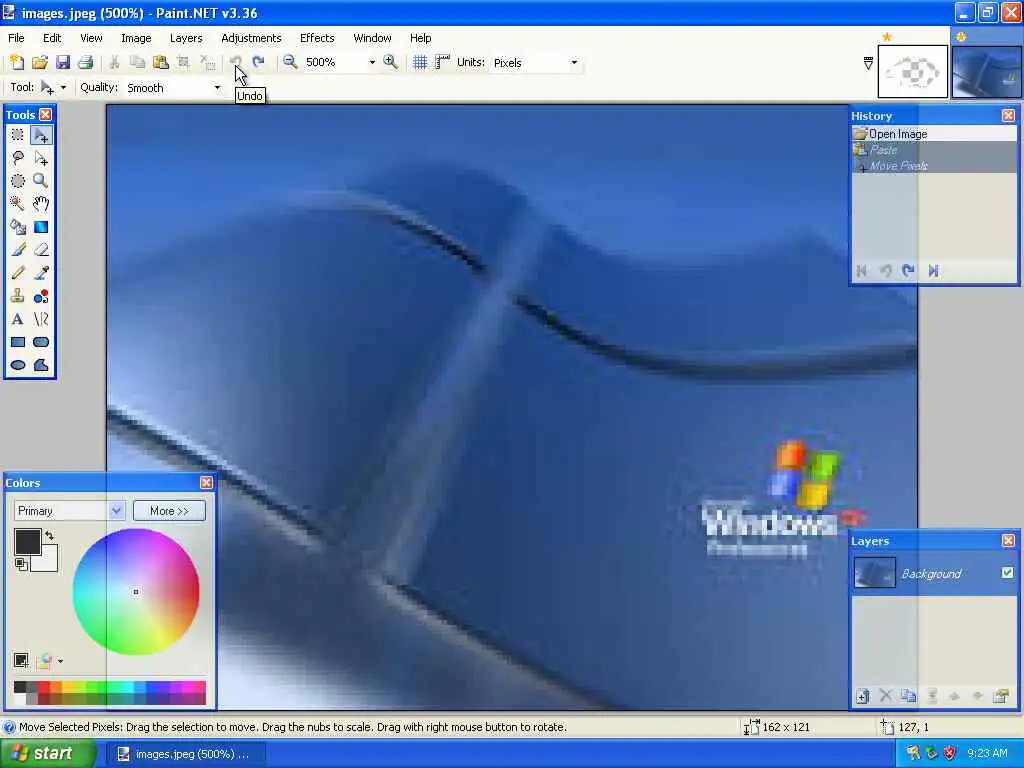Open the palette management dropdown in Colors

tap(60, 661)
